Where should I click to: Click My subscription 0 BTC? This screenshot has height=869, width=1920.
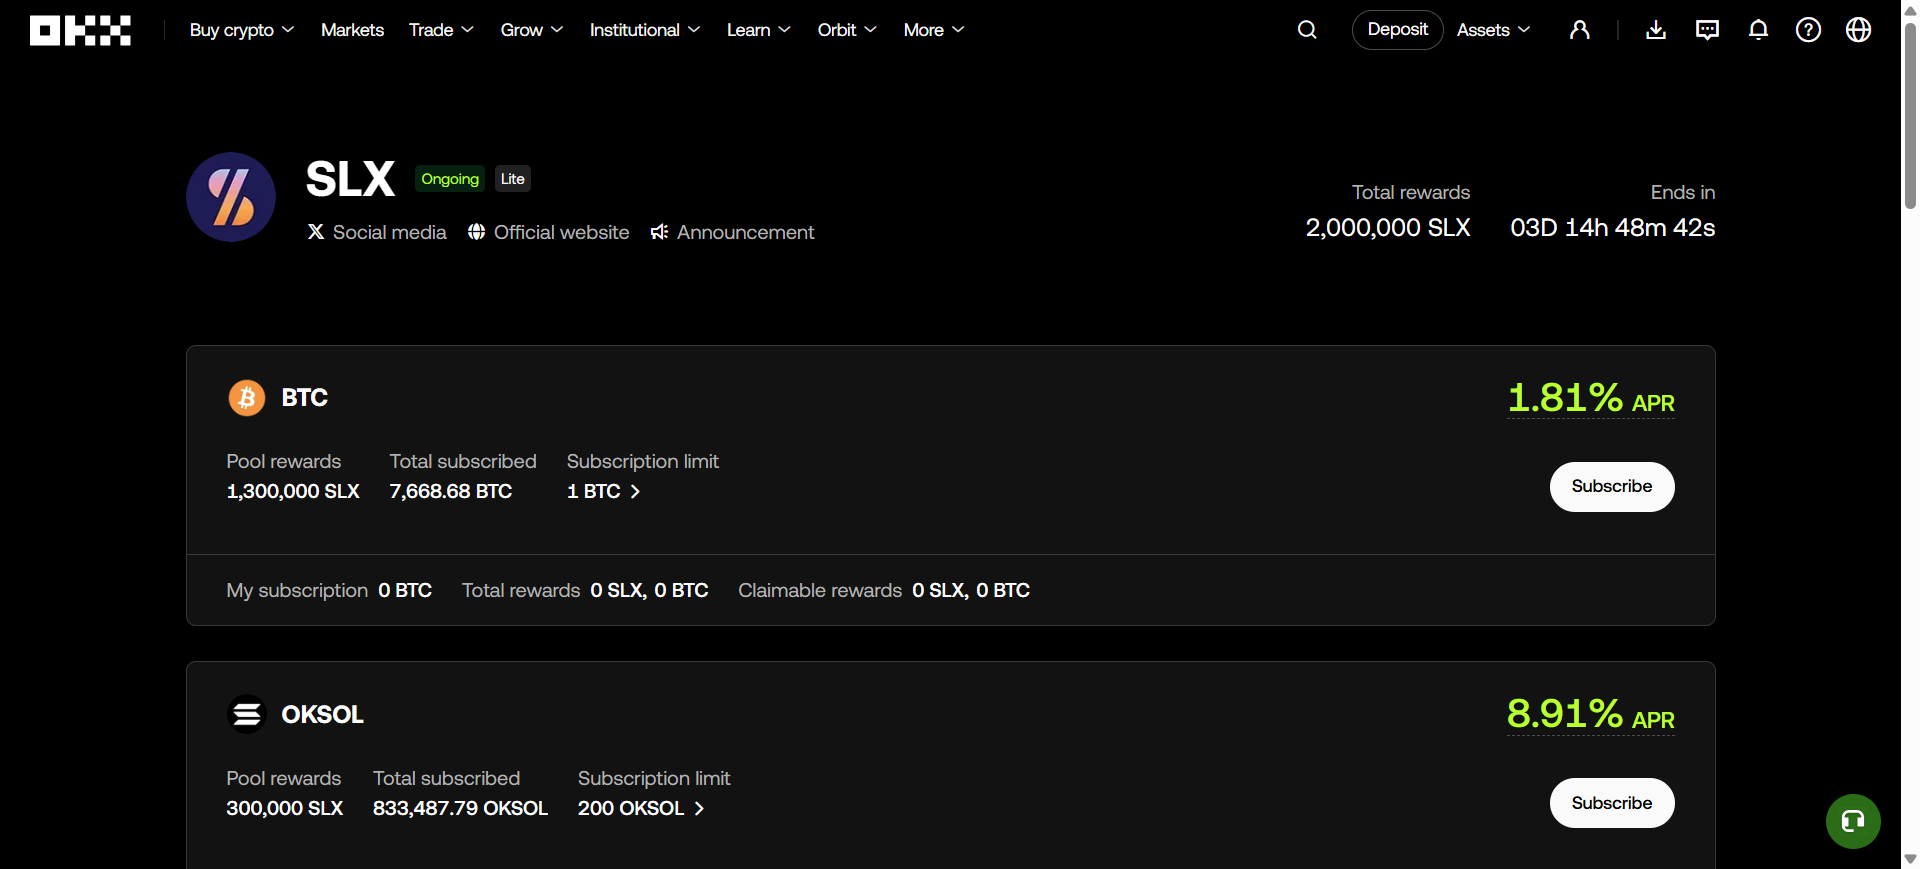(329, 590)
